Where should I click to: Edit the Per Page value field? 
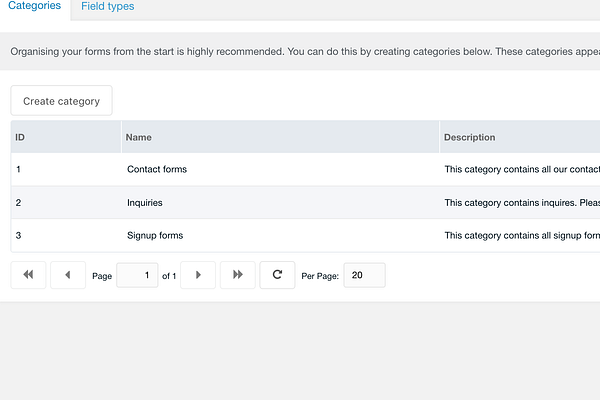pos(365,275)
